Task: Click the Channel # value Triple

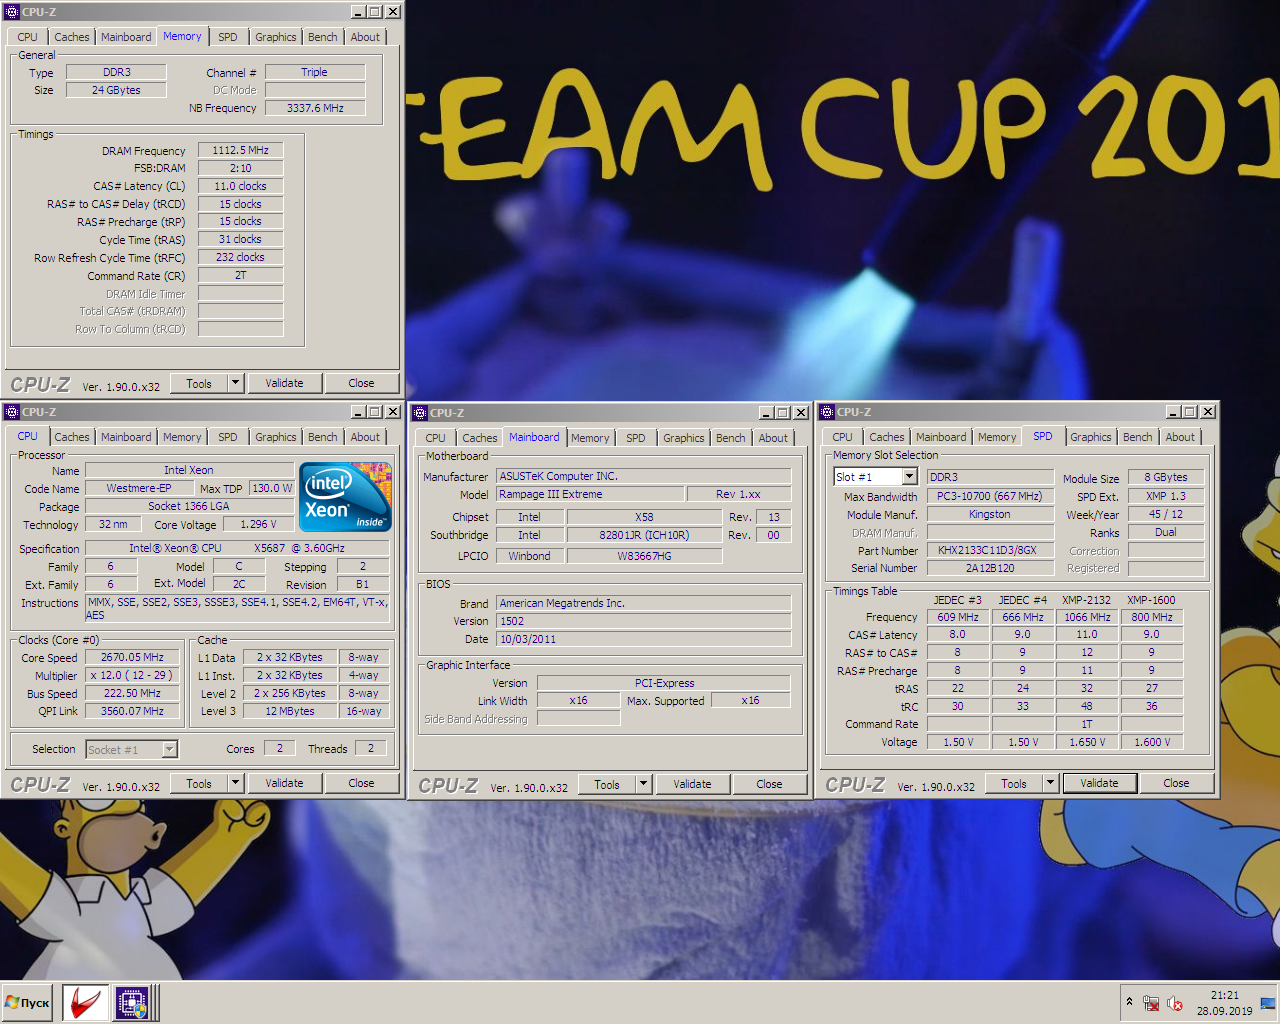Action: (315, 72)
